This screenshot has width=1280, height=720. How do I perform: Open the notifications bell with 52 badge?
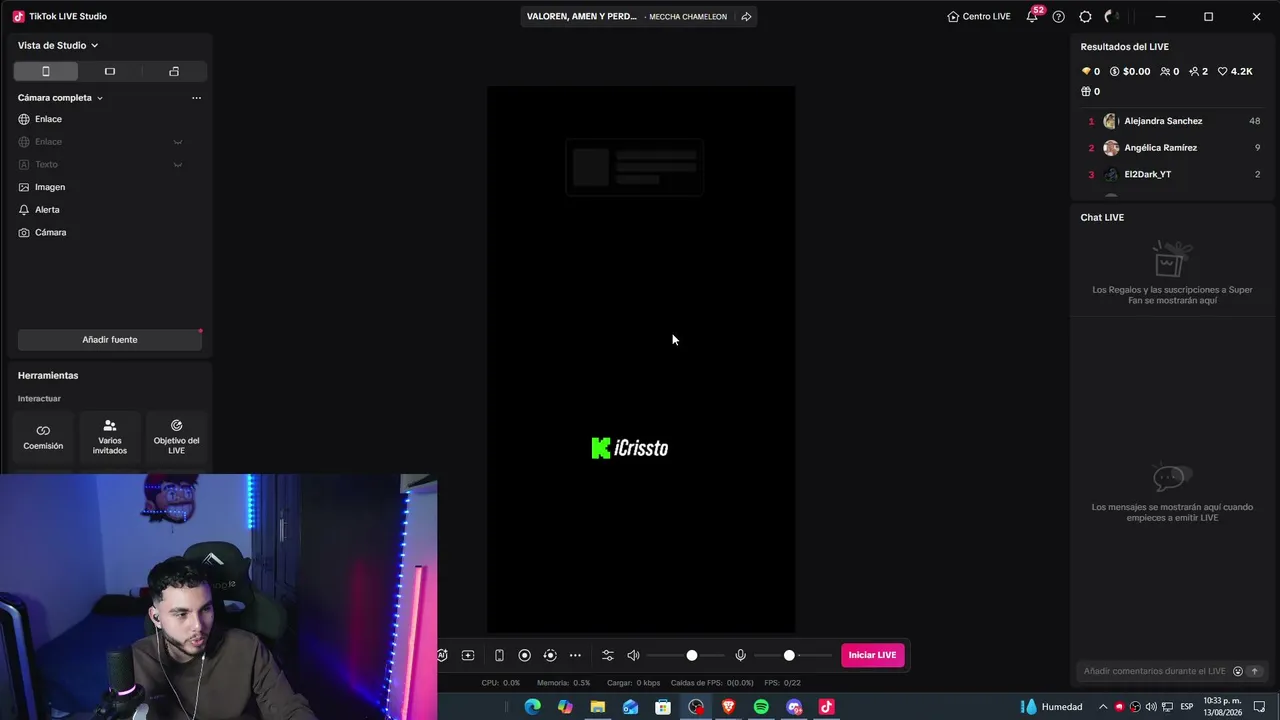pos(1032,16)
